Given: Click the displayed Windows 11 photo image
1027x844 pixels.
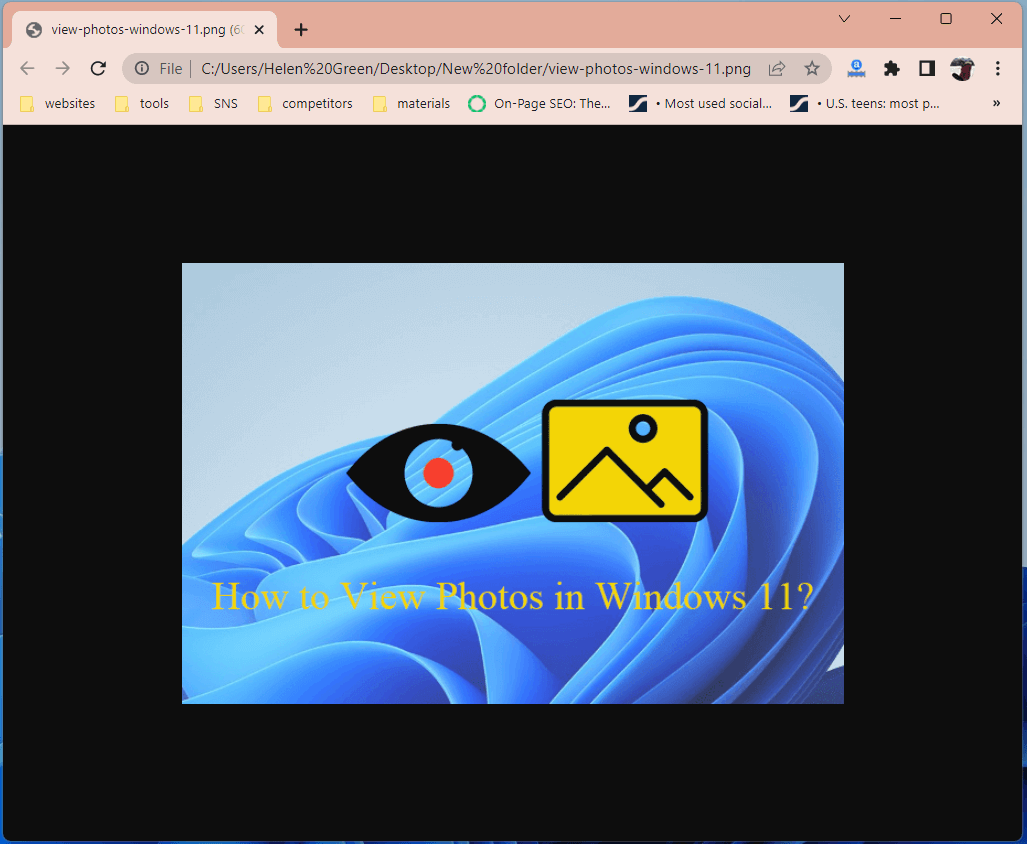Looking at the screenshot, I should (513, 483).
